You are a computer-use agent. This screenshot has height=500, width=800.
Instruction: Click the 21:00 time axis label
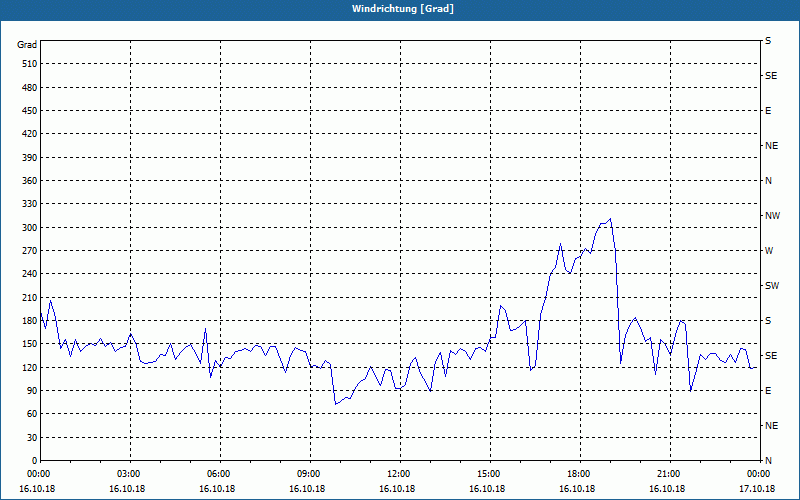pos(669,474)
